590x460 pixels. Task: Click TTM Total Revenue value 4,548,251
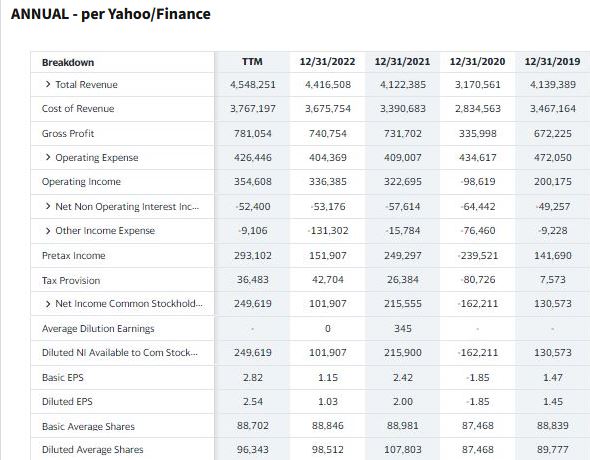pyautogui.click(x=253, y=85)
